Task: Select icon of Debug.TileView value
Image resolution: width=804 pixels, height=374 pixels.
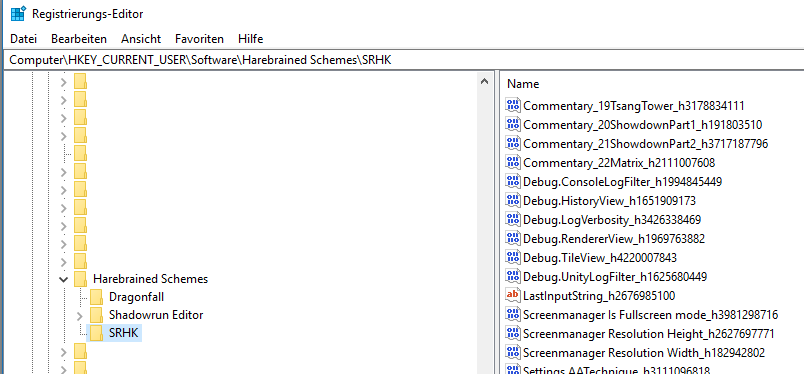Action: click(x=513, y=258)
